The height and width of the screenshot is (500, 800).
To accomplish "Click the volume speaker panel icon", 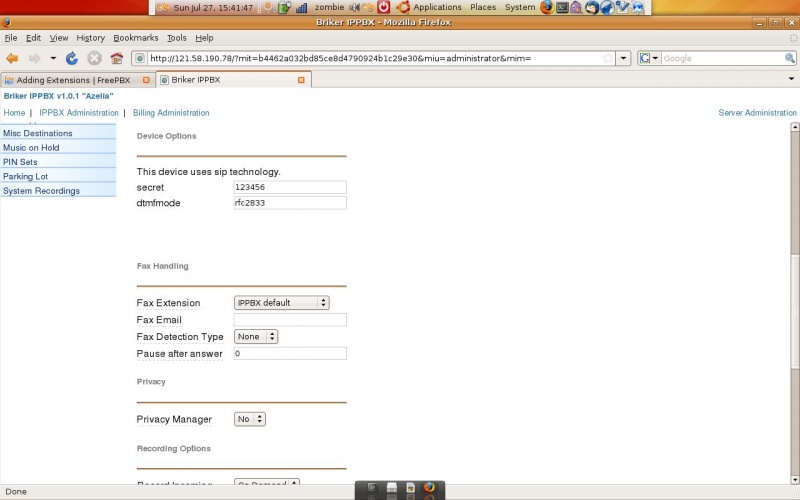I will (x=354, y=7).
